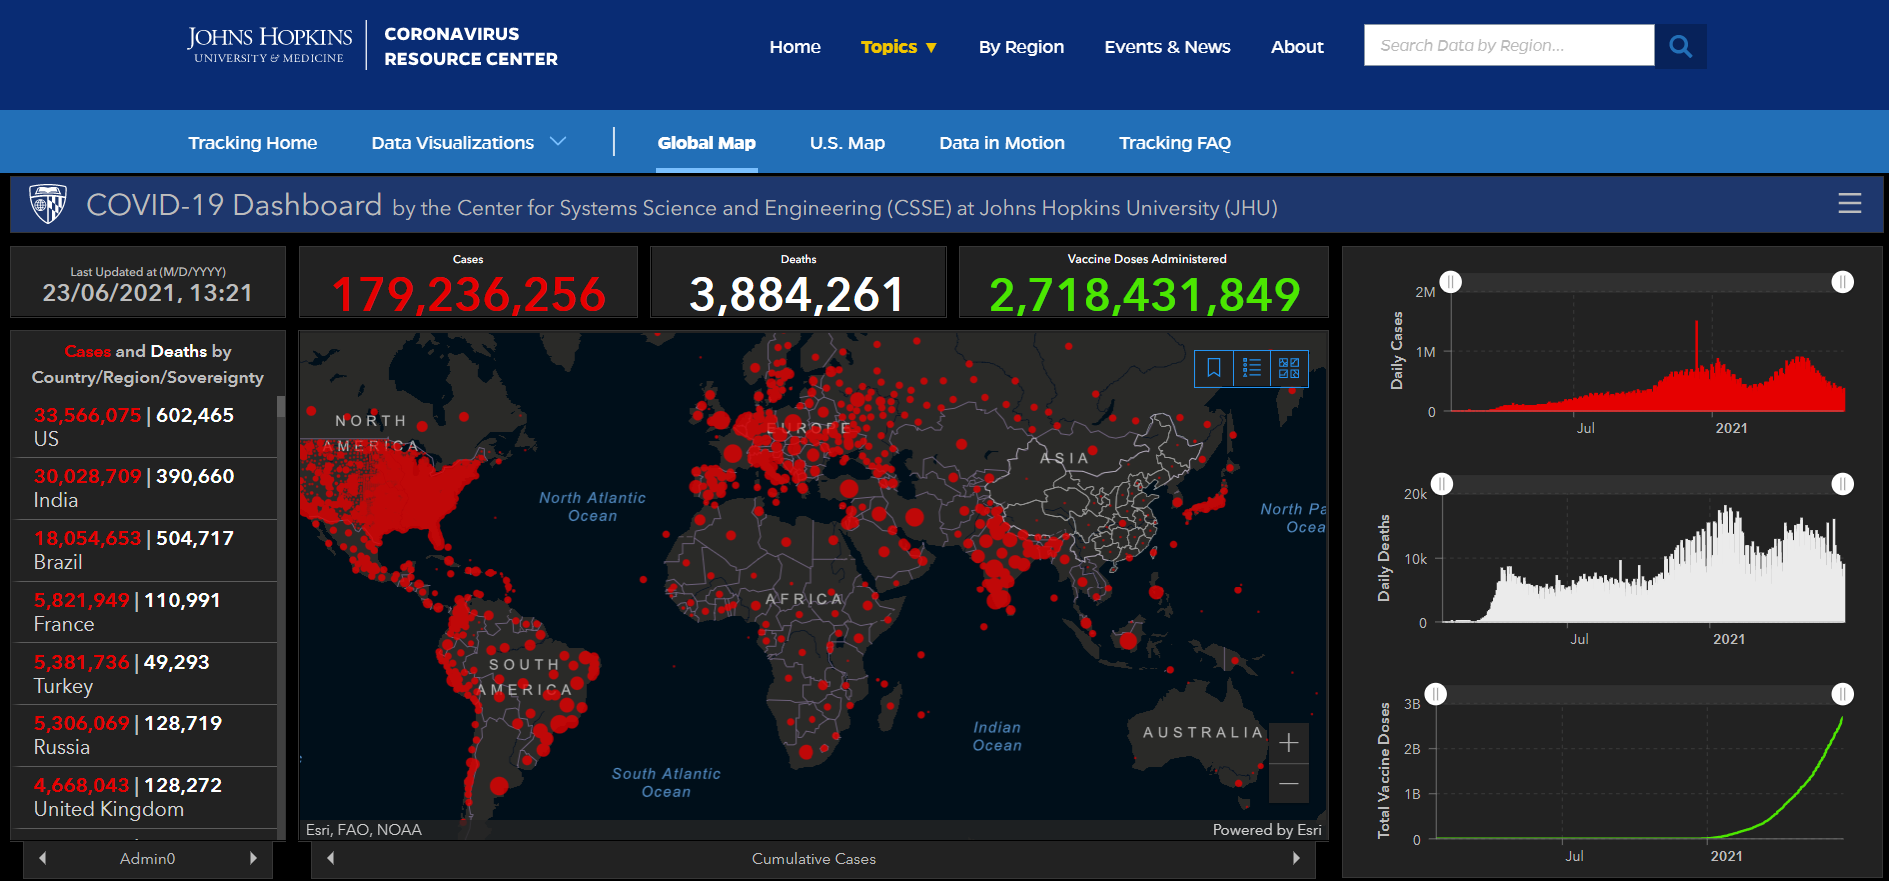Click the Admin0 level label
The height and width of the screenshot is (881, 1889).
[147, 858]
